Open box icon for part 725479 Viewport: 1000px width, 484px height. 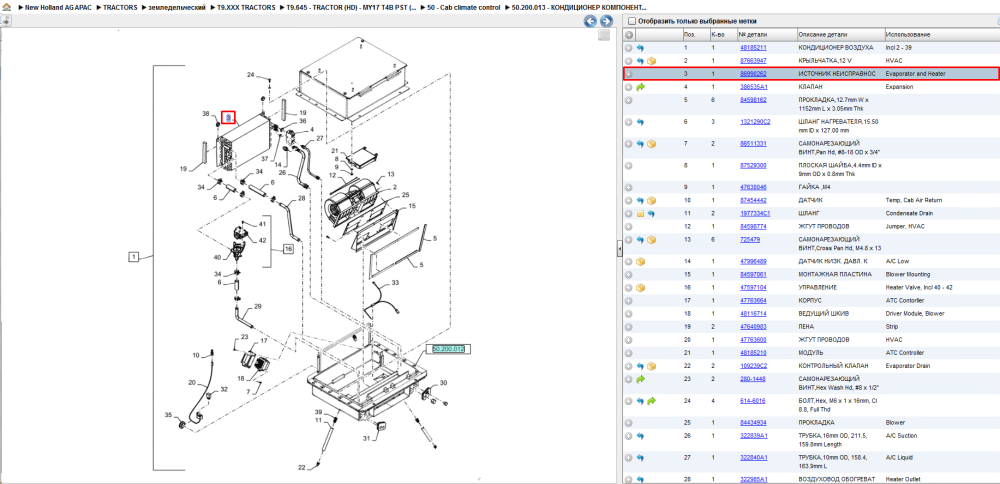click(651, 240)
